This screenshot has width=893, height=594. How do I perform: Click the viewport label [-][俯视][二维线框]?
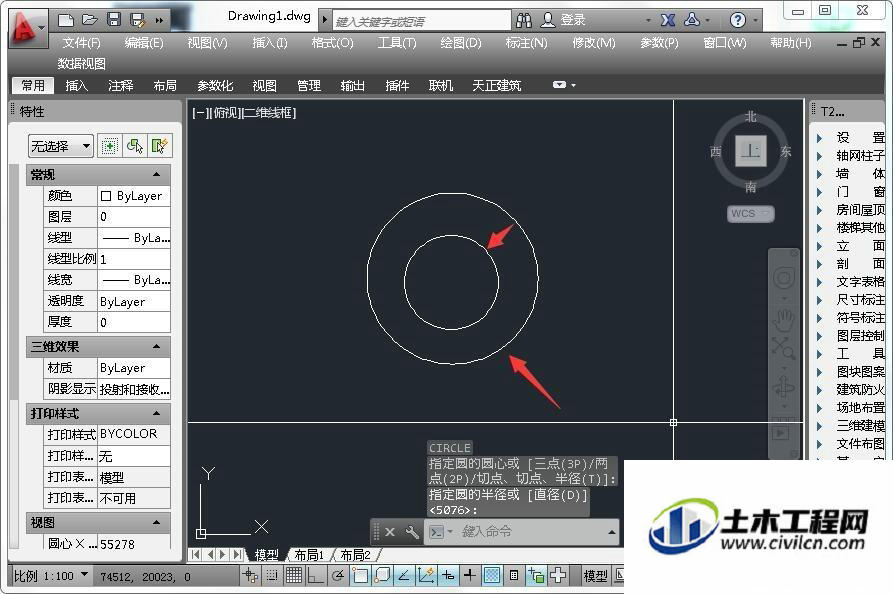pos(244,113)
